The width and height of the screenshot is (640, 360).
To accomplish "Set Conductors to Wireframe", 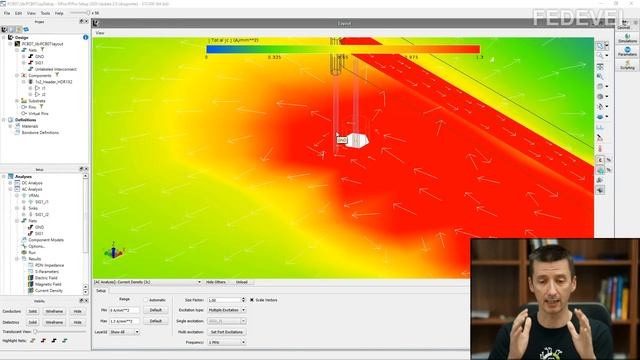I will point(54,311).
